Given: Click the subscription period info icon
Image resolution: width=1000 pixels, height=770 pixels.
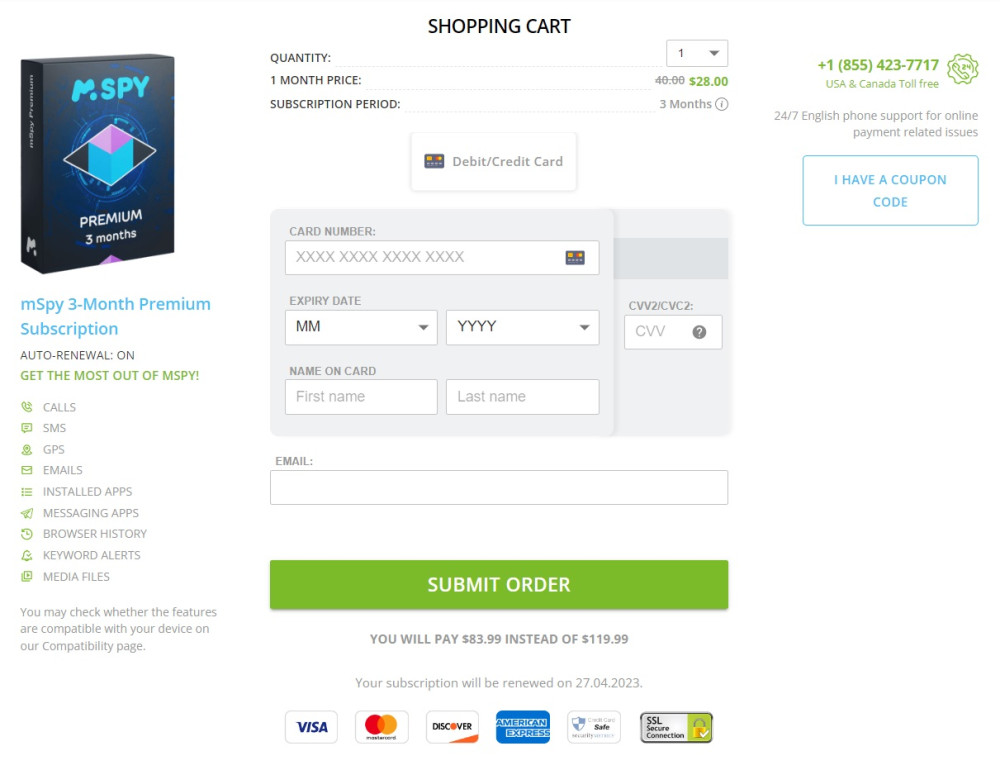Looking at the screenshot, I should 724,104.
